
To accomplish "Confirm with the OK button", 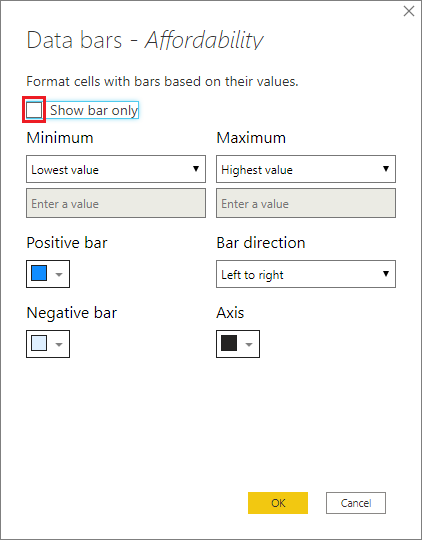I will (x=278, y=503).
